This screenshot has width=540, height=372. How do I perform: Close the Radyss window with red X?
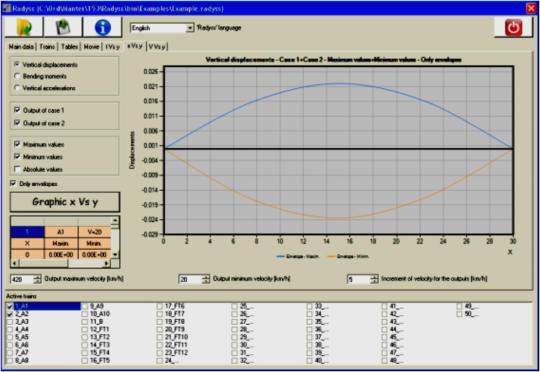[x=531, y=8]
